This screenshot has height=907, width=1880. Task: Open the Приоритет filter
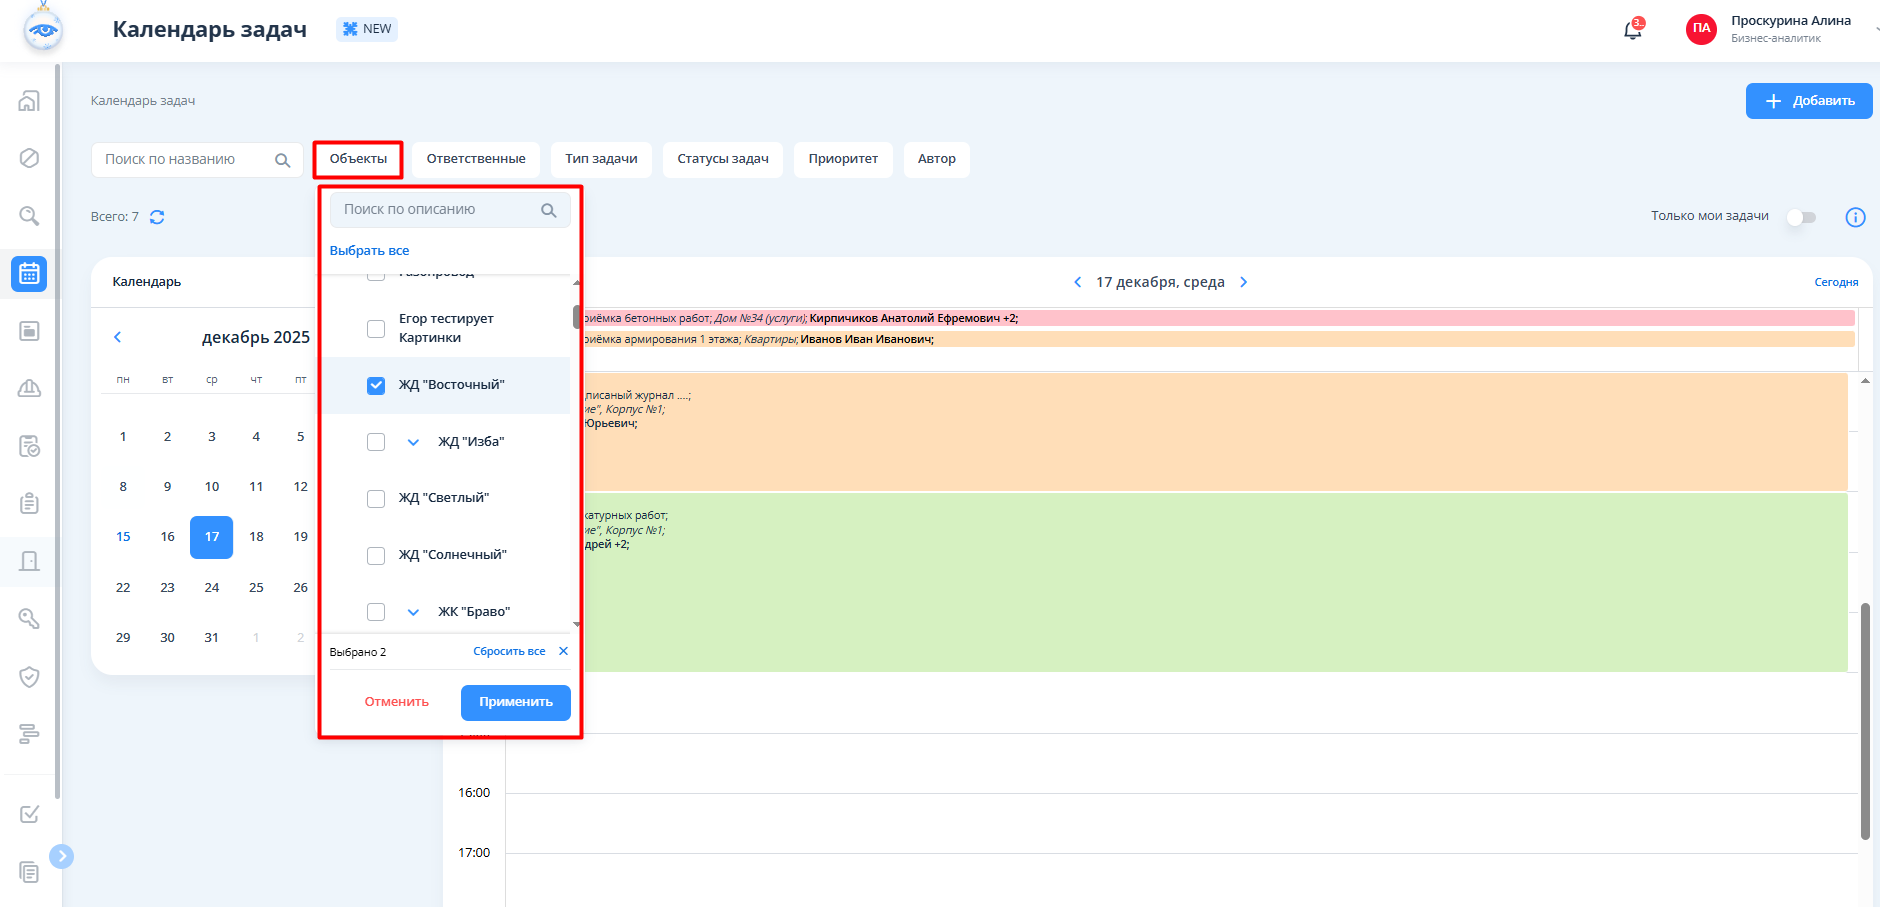pyautogui.click(x=843, y=159)
